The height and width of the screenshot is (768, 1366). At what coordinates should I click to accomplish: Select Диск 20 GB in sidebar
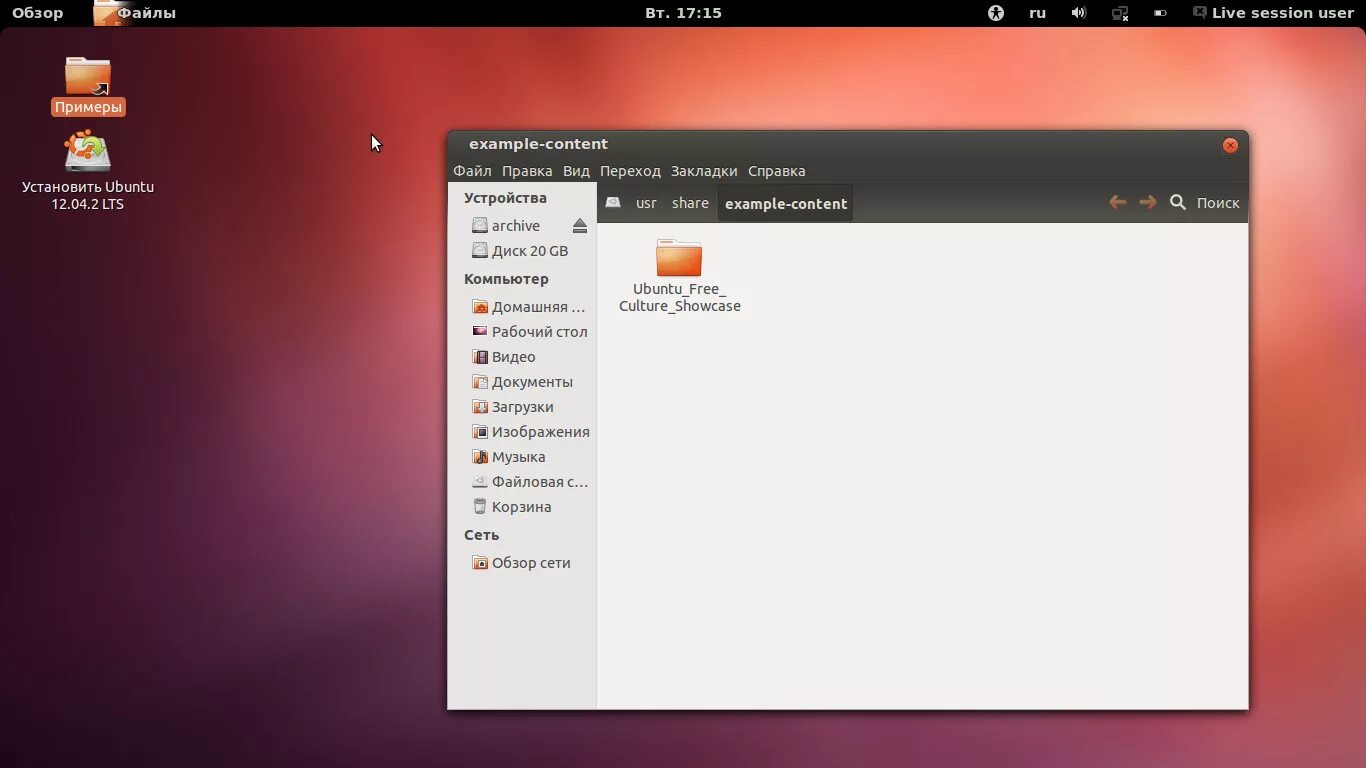click(530, 251)
